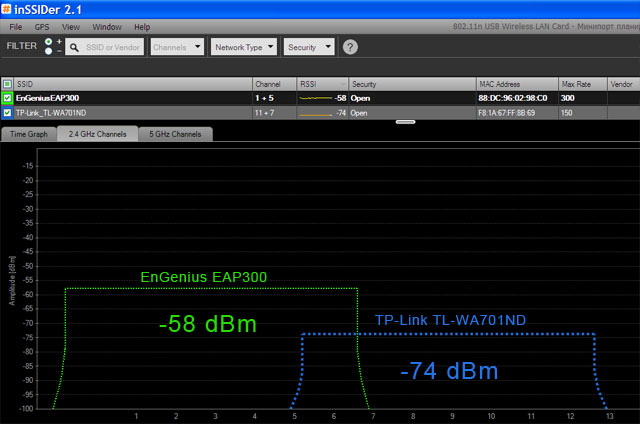This screenshot has height=424, width=640.
Task: Uncheck the EnGeniusEAP300 network checkbox
Action: point(7,98)
